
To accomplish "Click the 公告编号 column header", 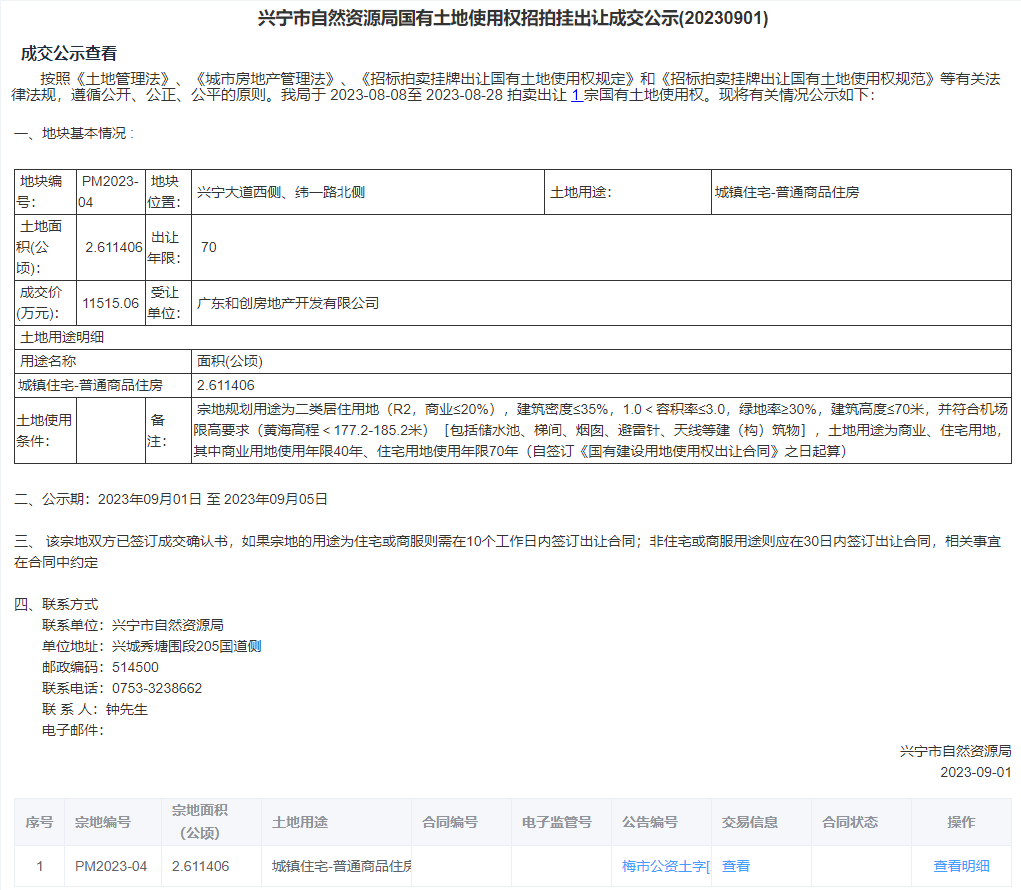I will pos(650,822).
